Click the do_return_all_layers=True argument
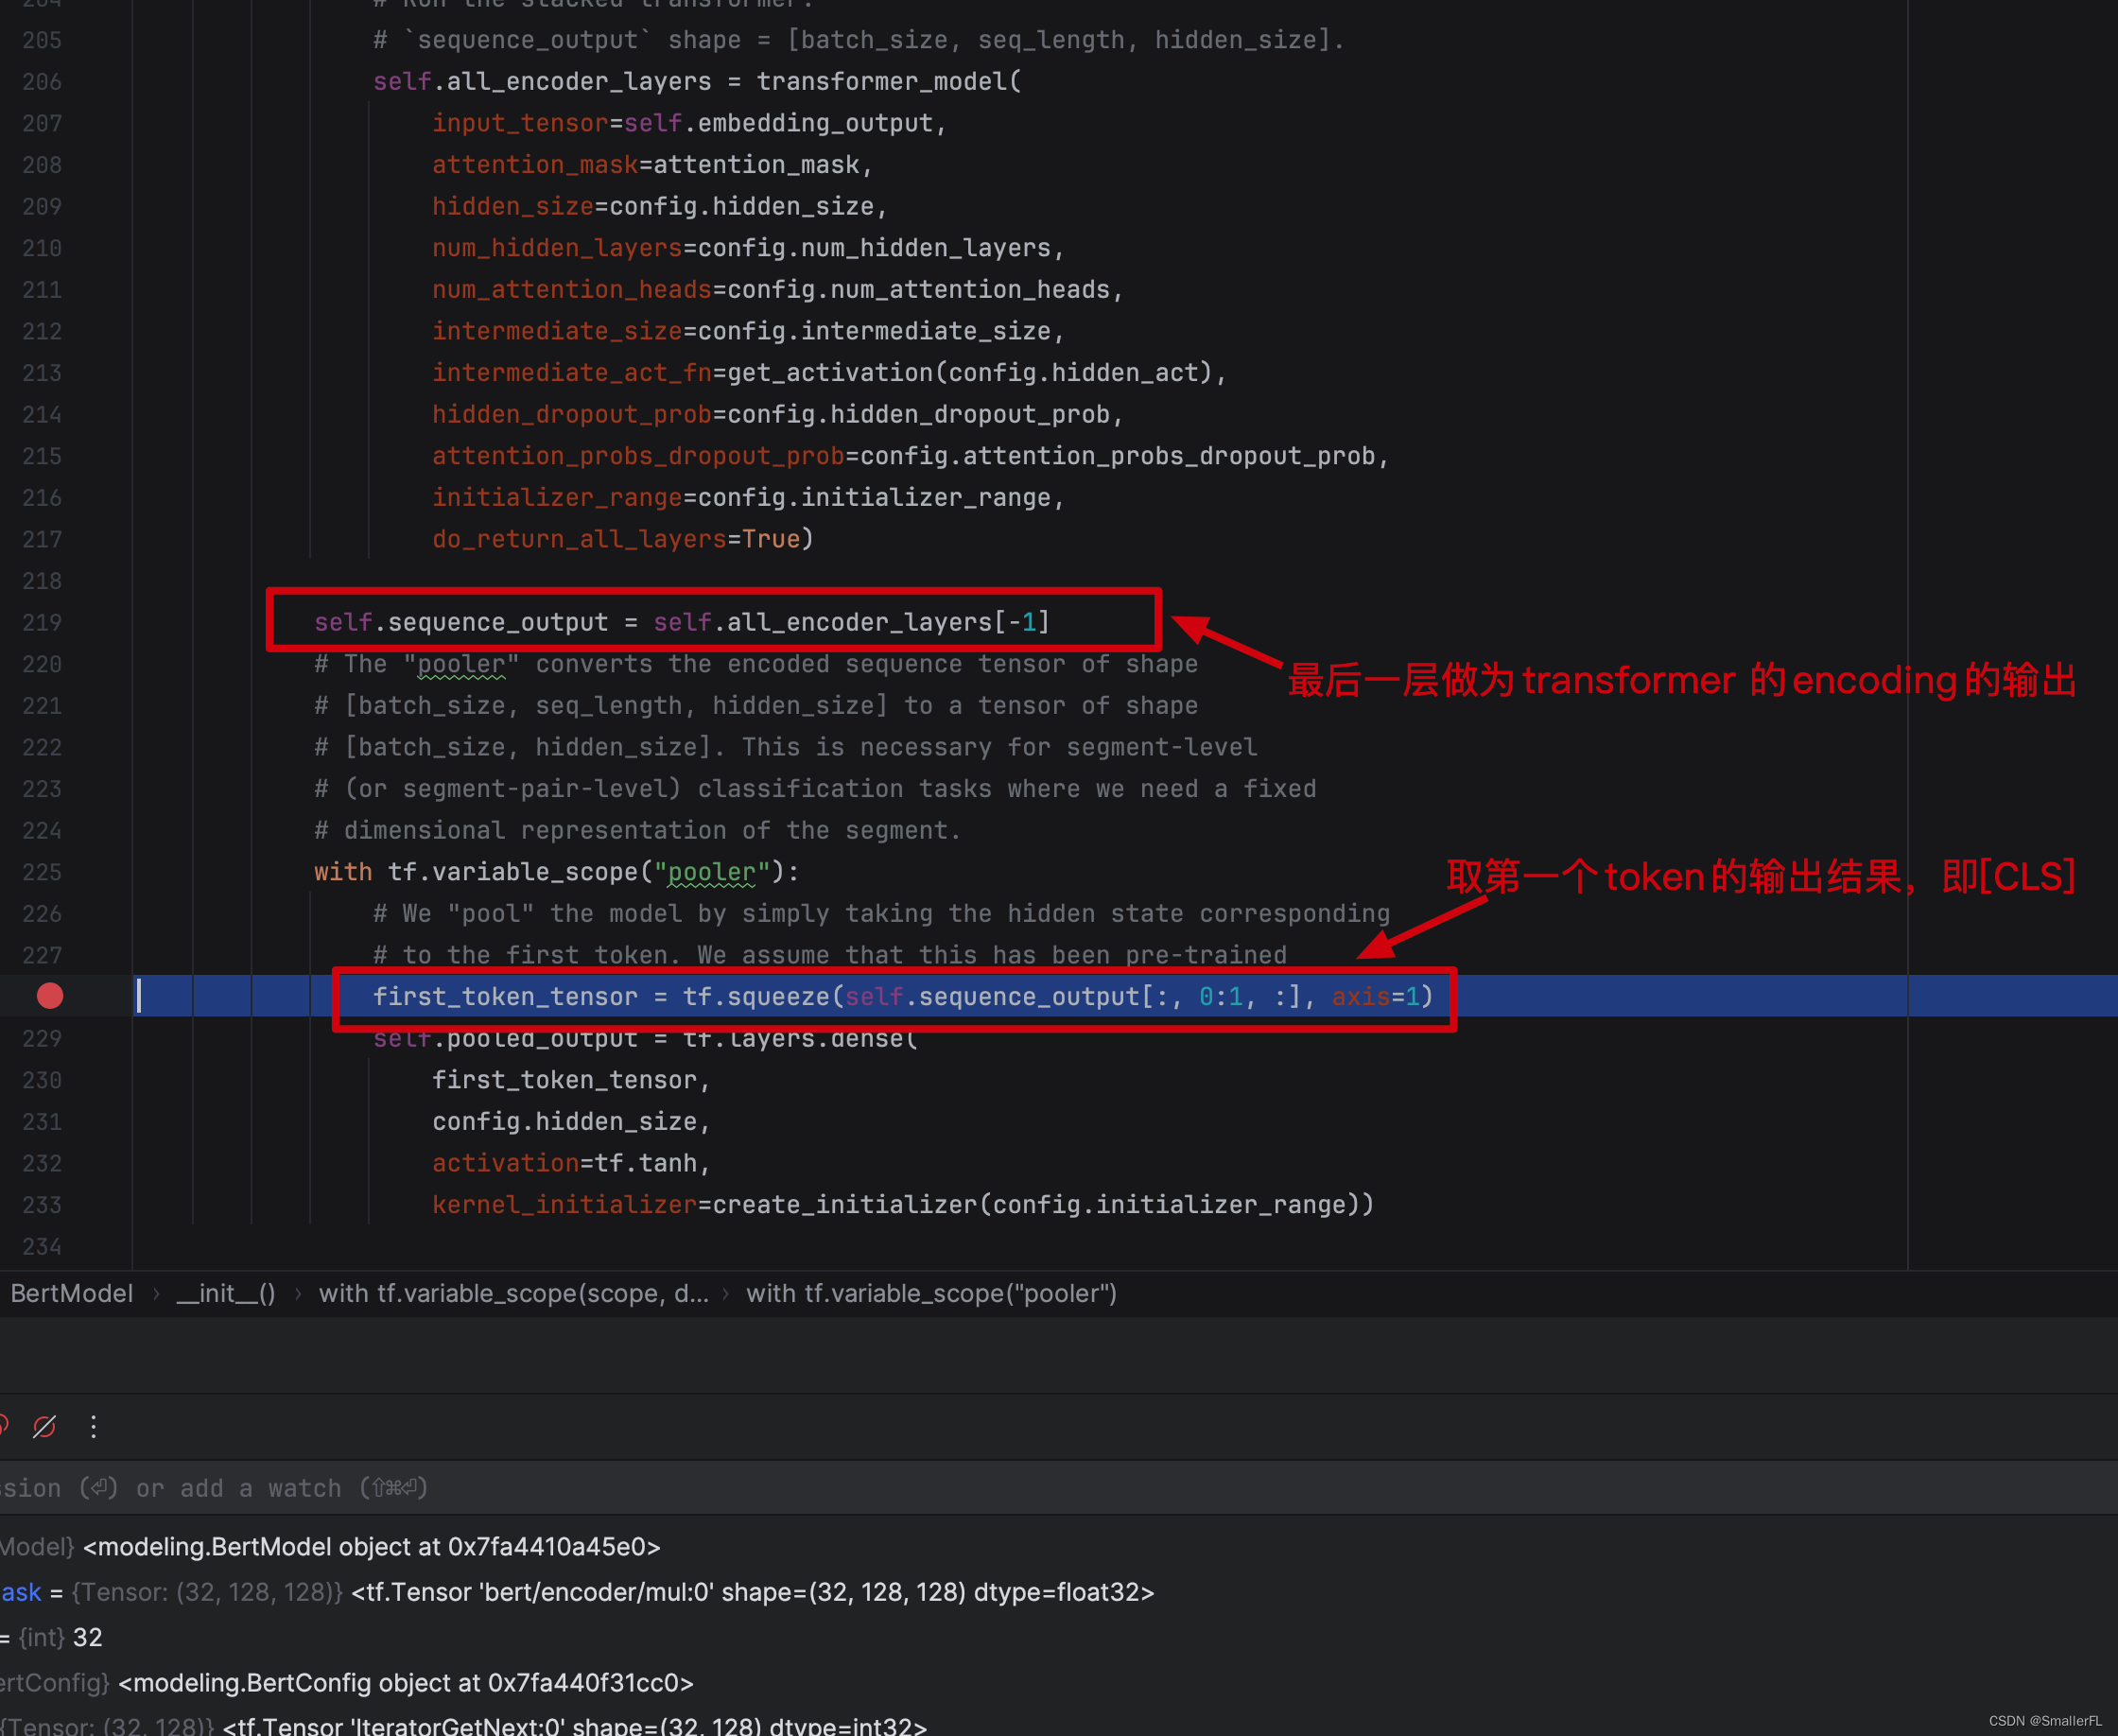 point(623,539)
